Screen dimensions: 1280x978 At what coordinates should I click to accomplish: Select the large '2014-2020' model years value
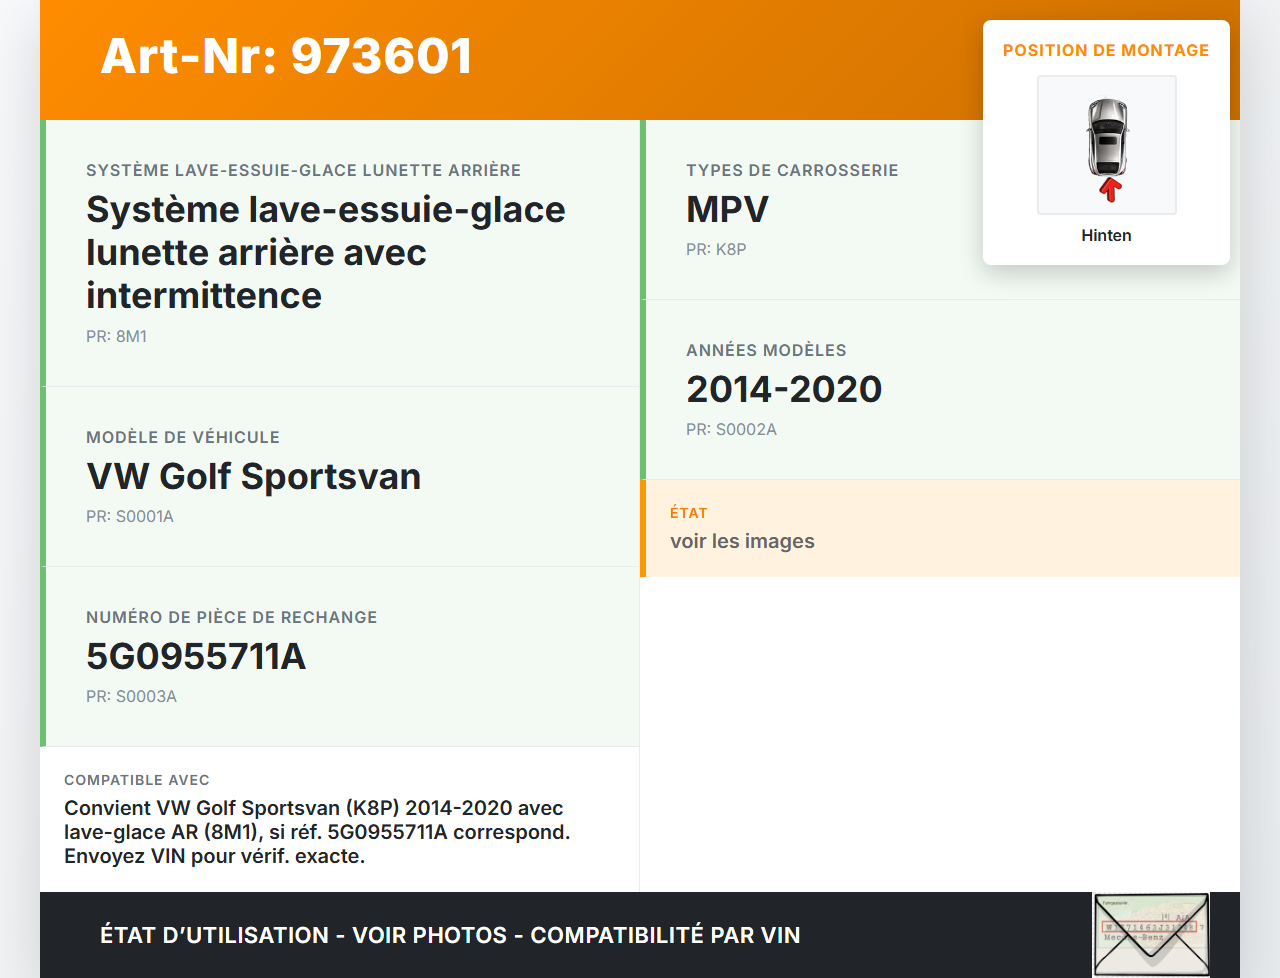[784, 389]
